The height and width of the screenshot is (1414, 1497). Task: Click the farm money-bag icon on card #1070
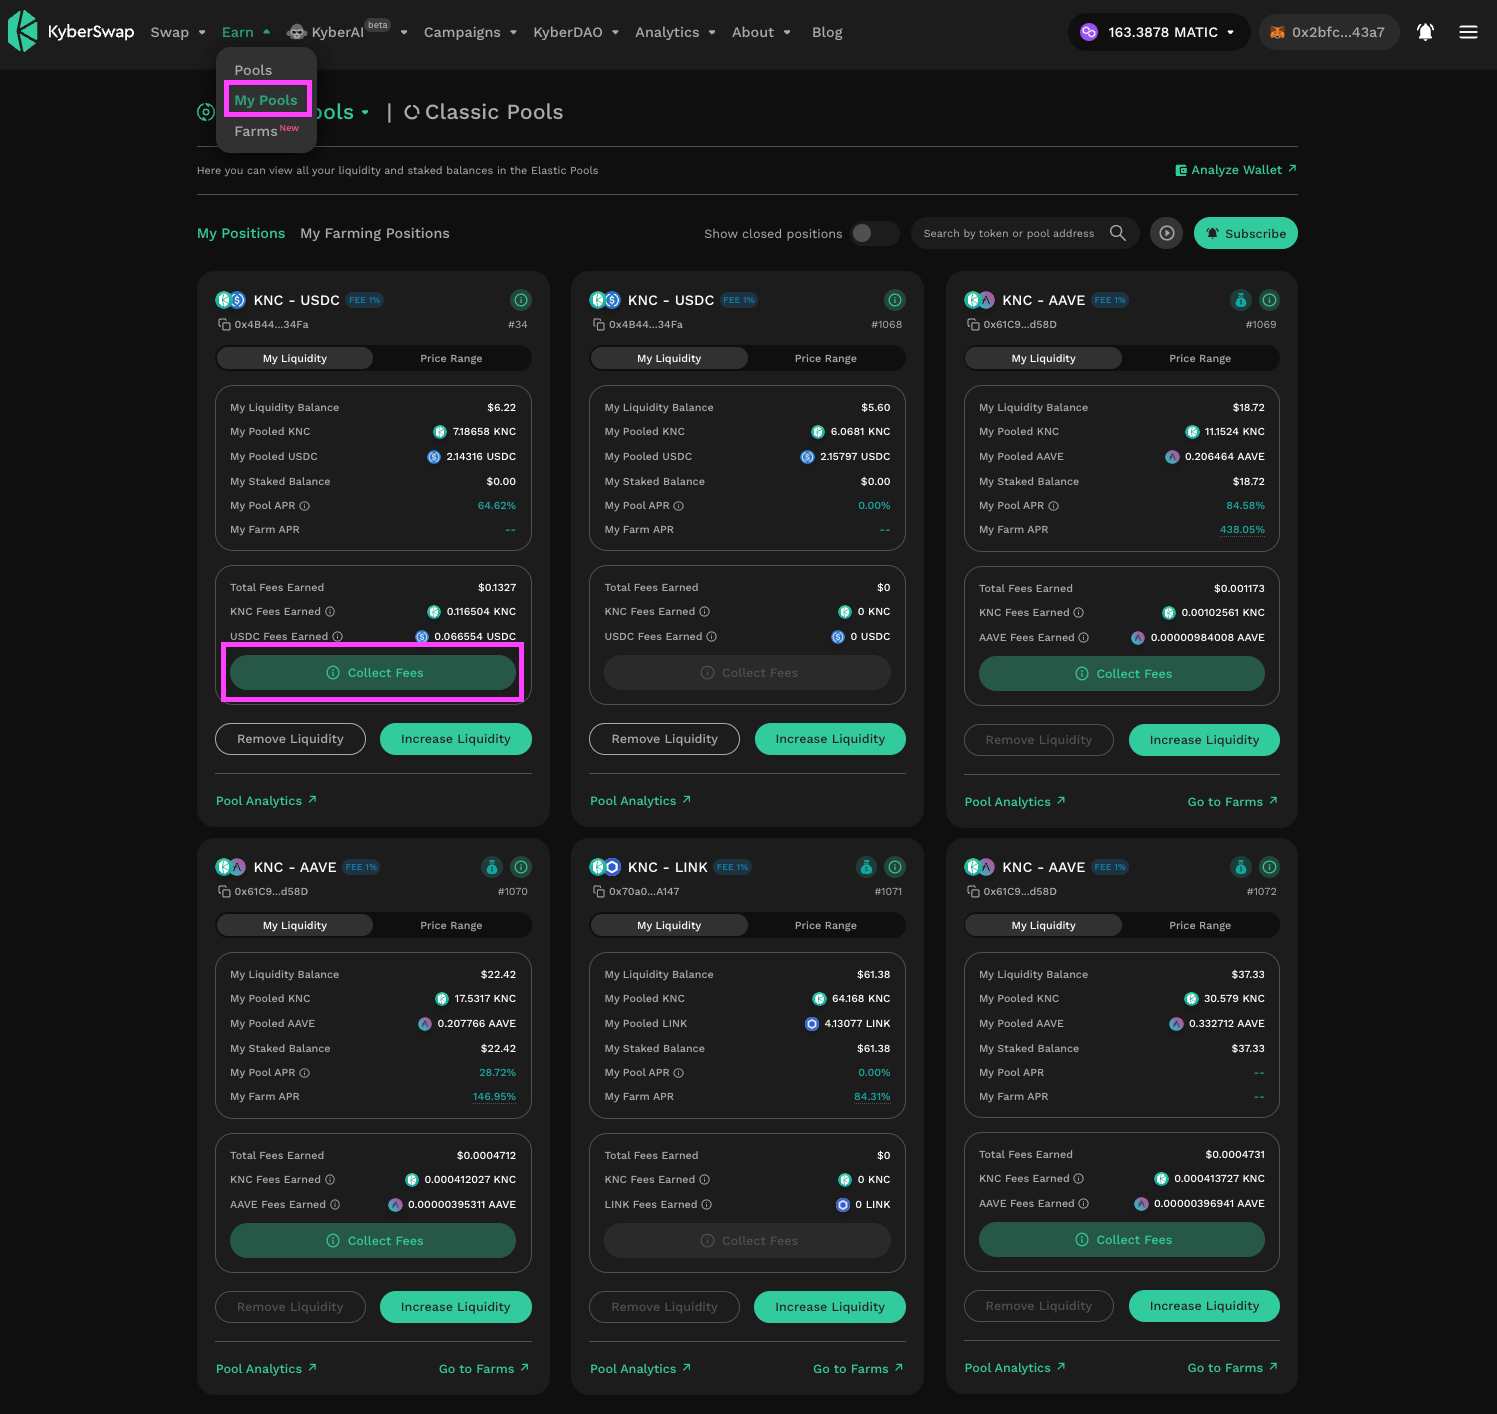(x=492, y=867)
